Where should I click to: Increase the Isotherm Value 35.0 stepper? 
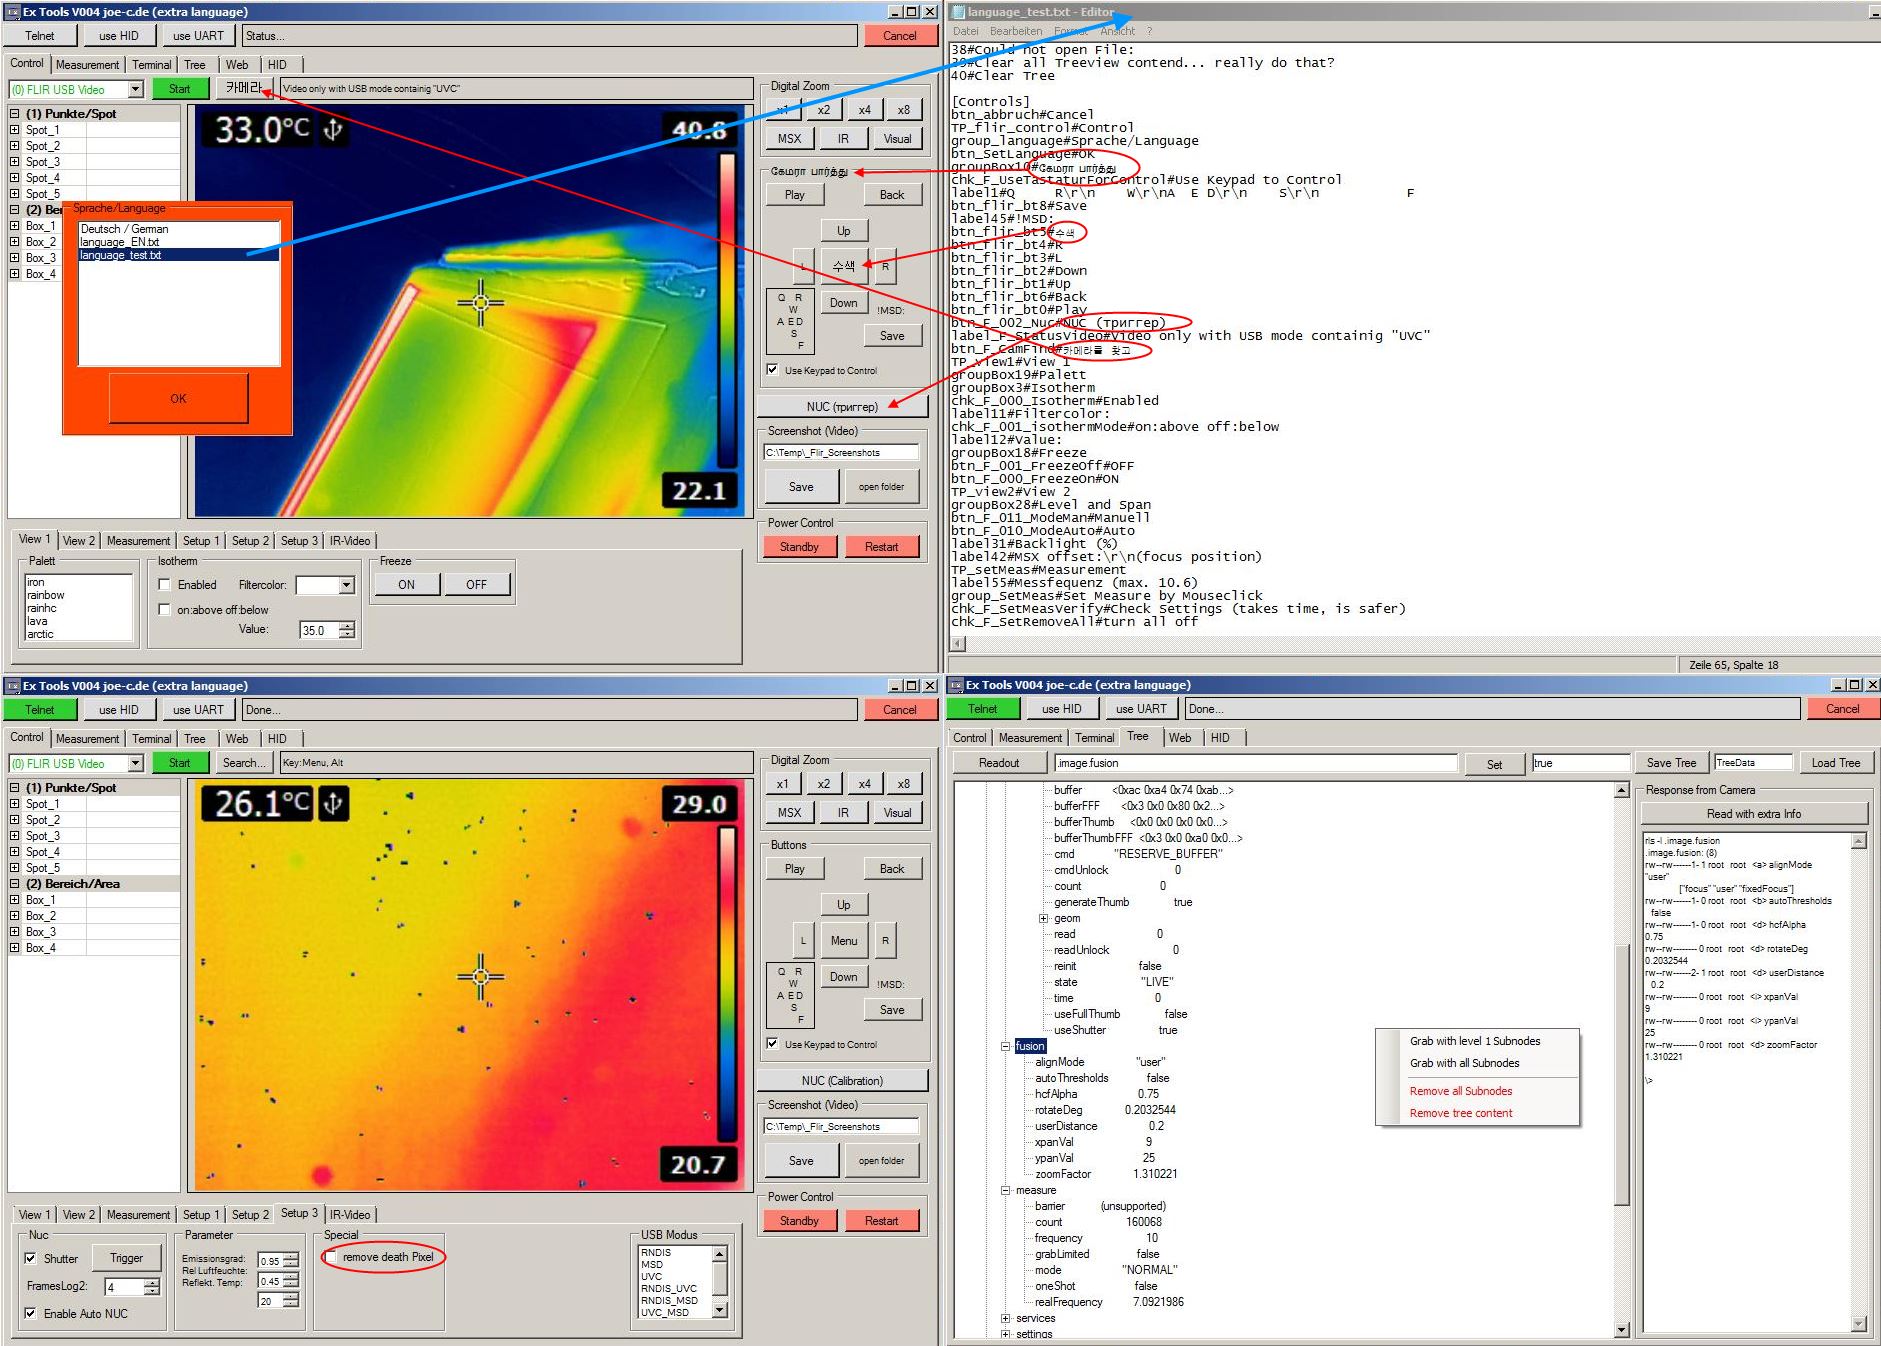pos(347,625)
